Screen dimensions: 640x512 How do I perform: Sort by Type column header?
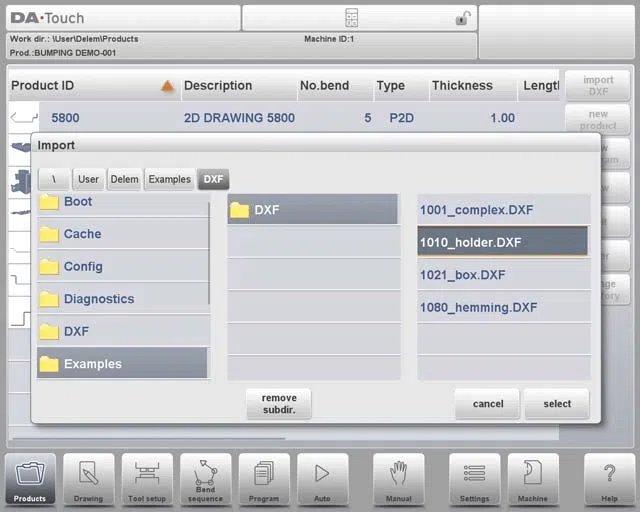click(x=402, y=86)
